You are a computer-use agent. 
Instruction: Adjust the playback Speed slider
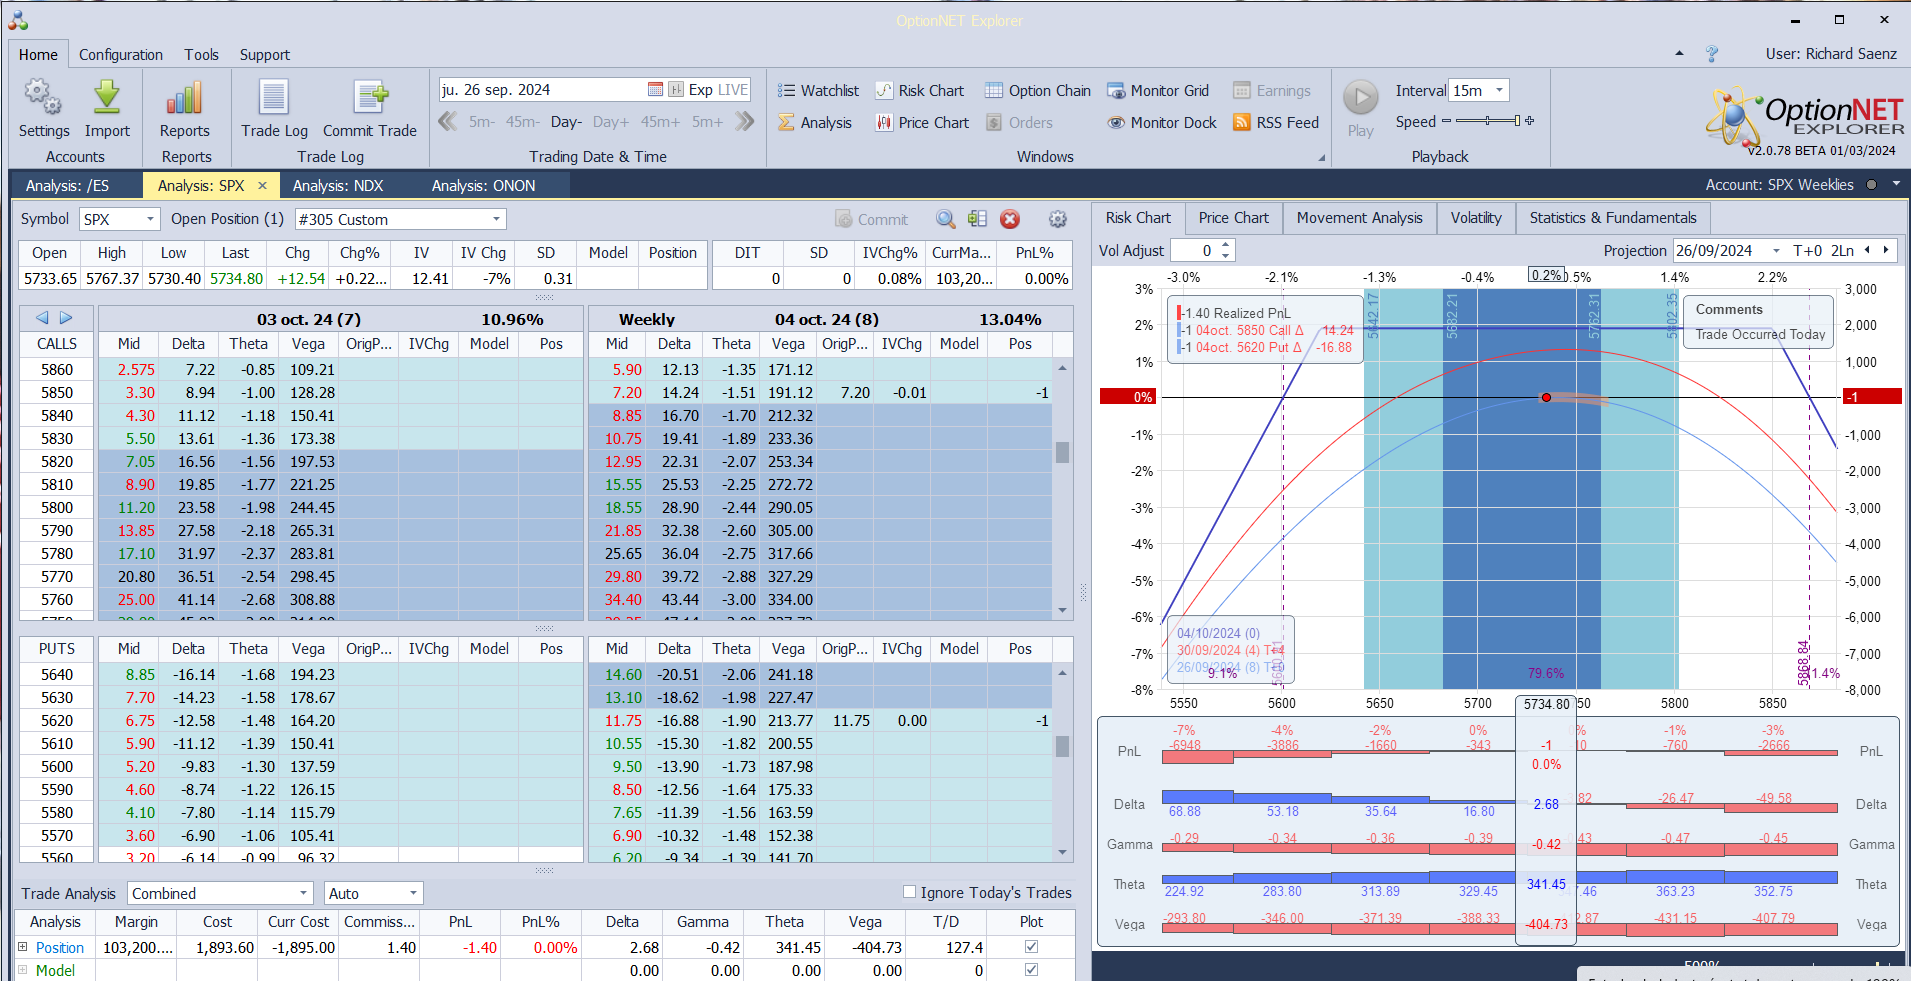1487,121
